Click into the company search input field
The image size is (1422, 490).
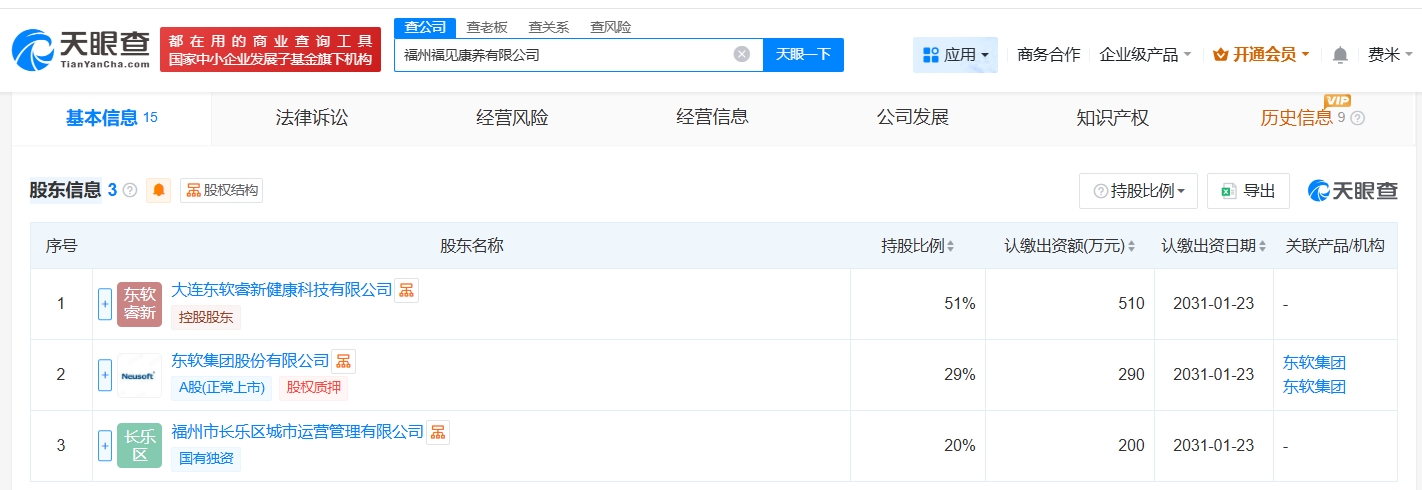click(565, 55)
